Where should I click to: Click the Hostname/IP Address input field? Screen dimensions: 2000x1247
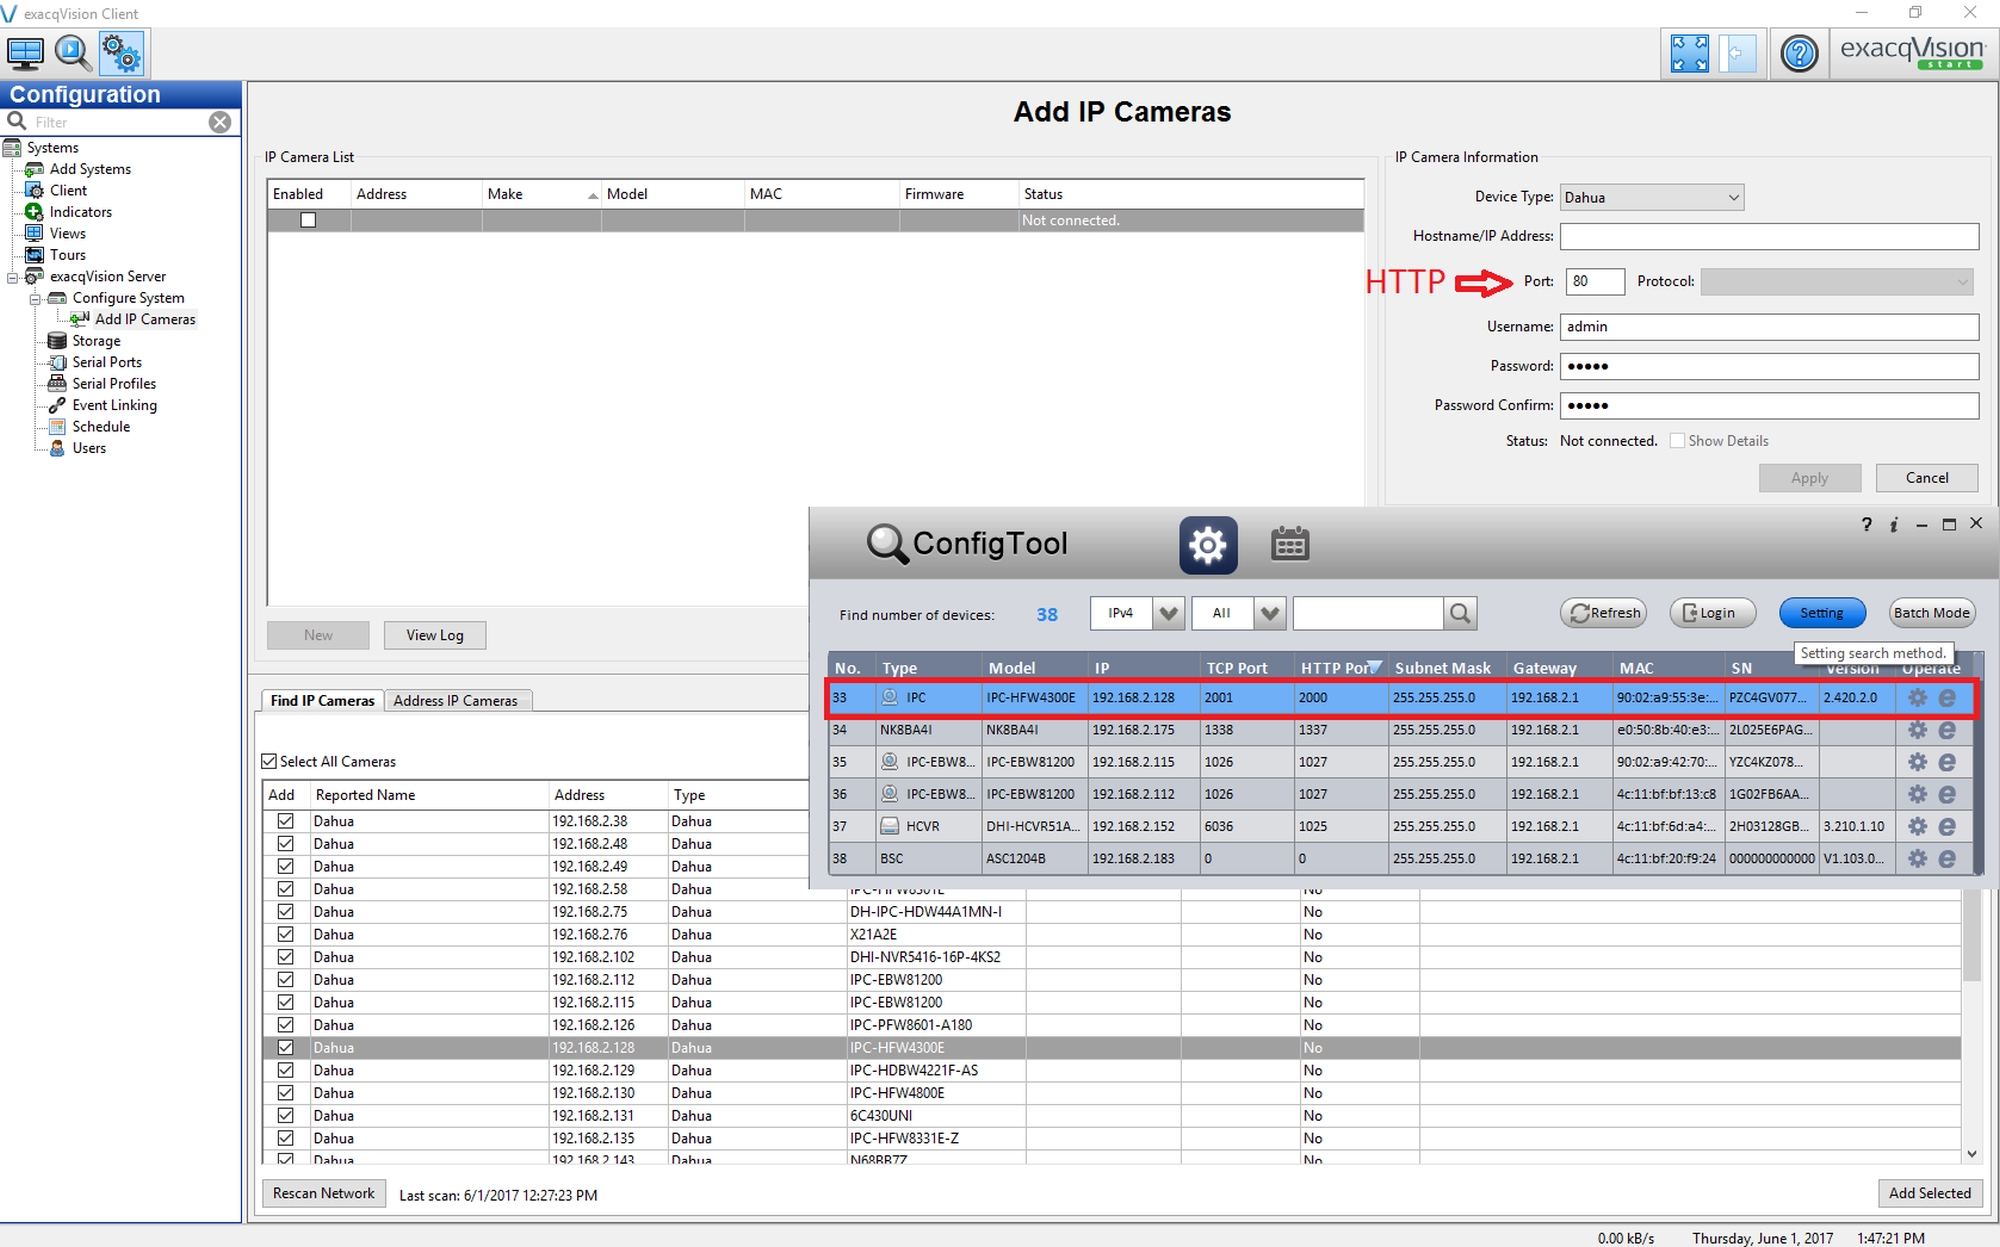[1768, 236]
